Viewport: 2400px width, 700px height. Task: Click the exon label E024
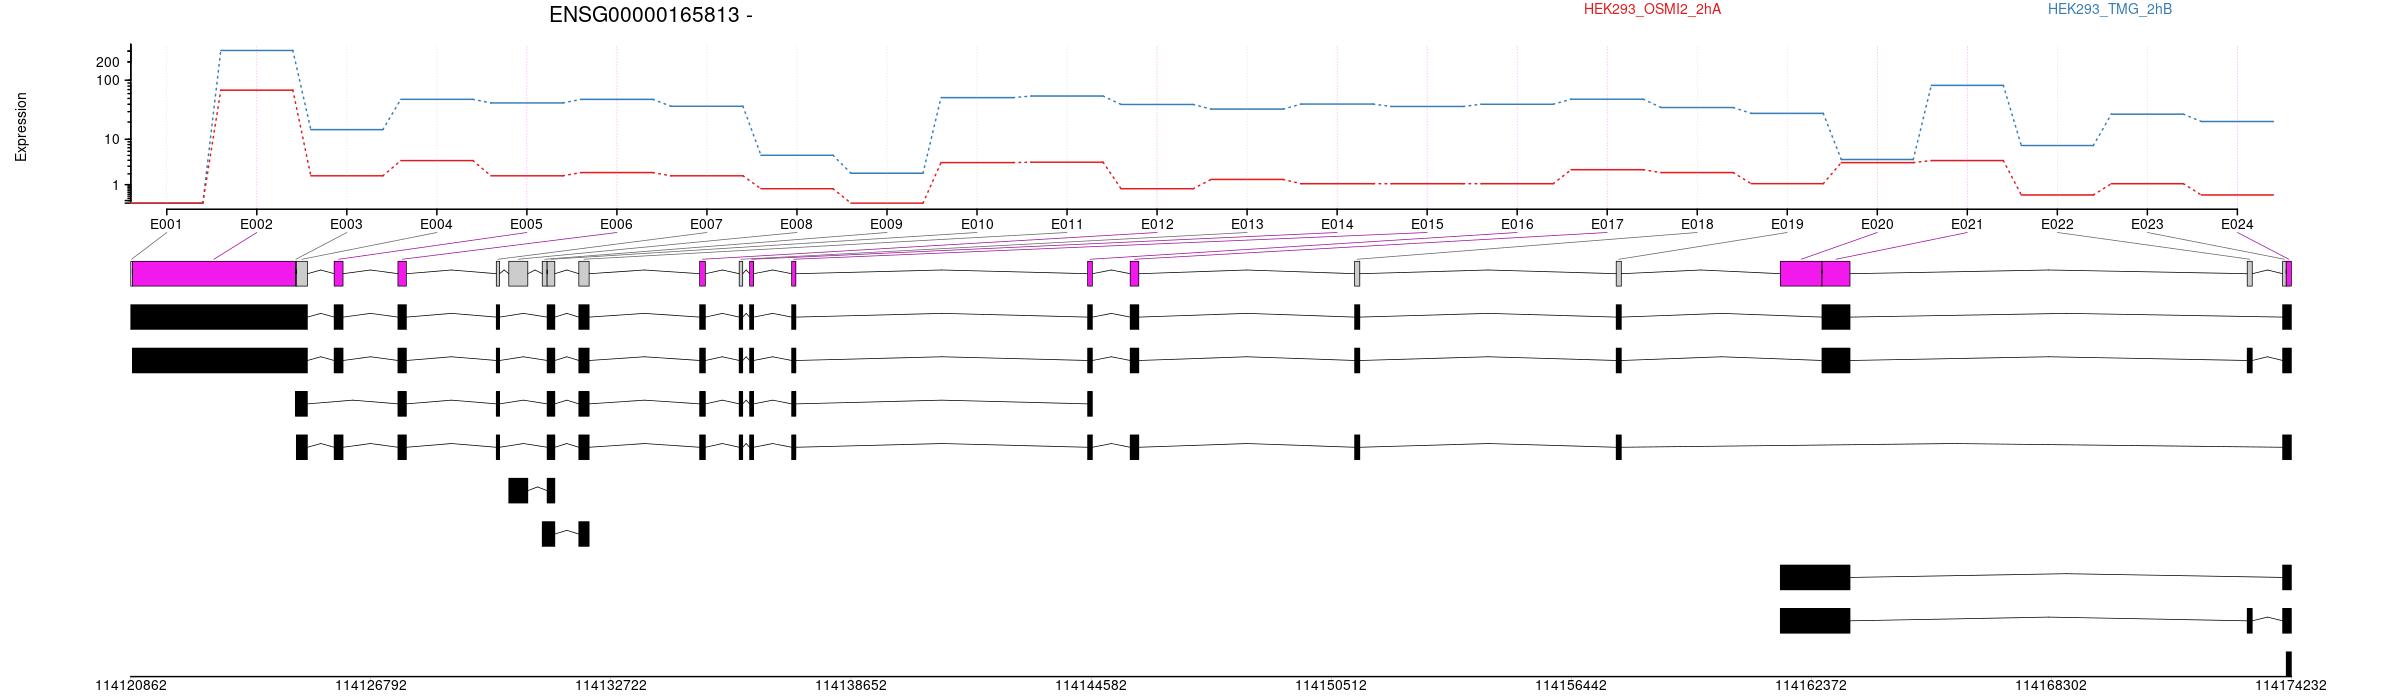coord(2237,225)
